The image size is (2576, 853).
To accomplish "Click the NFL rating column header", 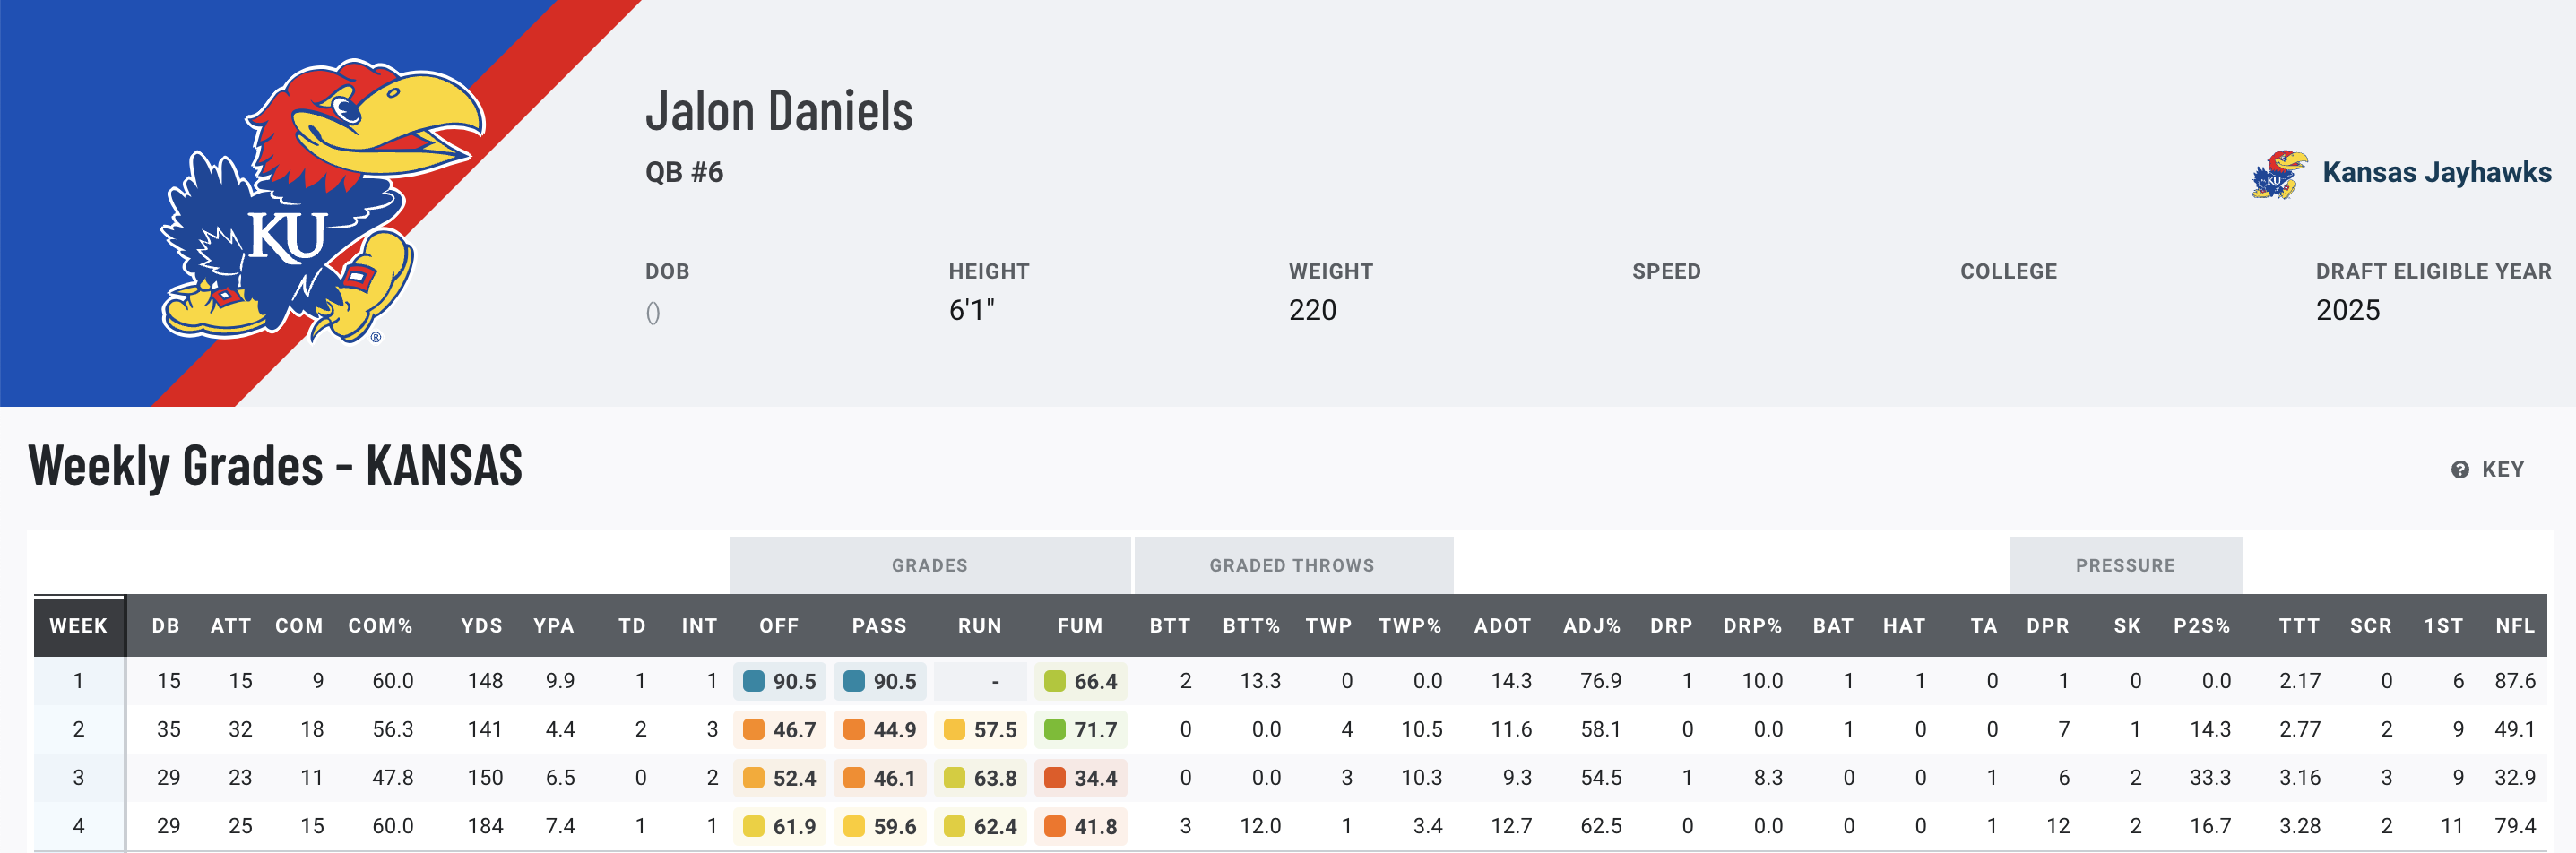I will [x=2514, y=626].
